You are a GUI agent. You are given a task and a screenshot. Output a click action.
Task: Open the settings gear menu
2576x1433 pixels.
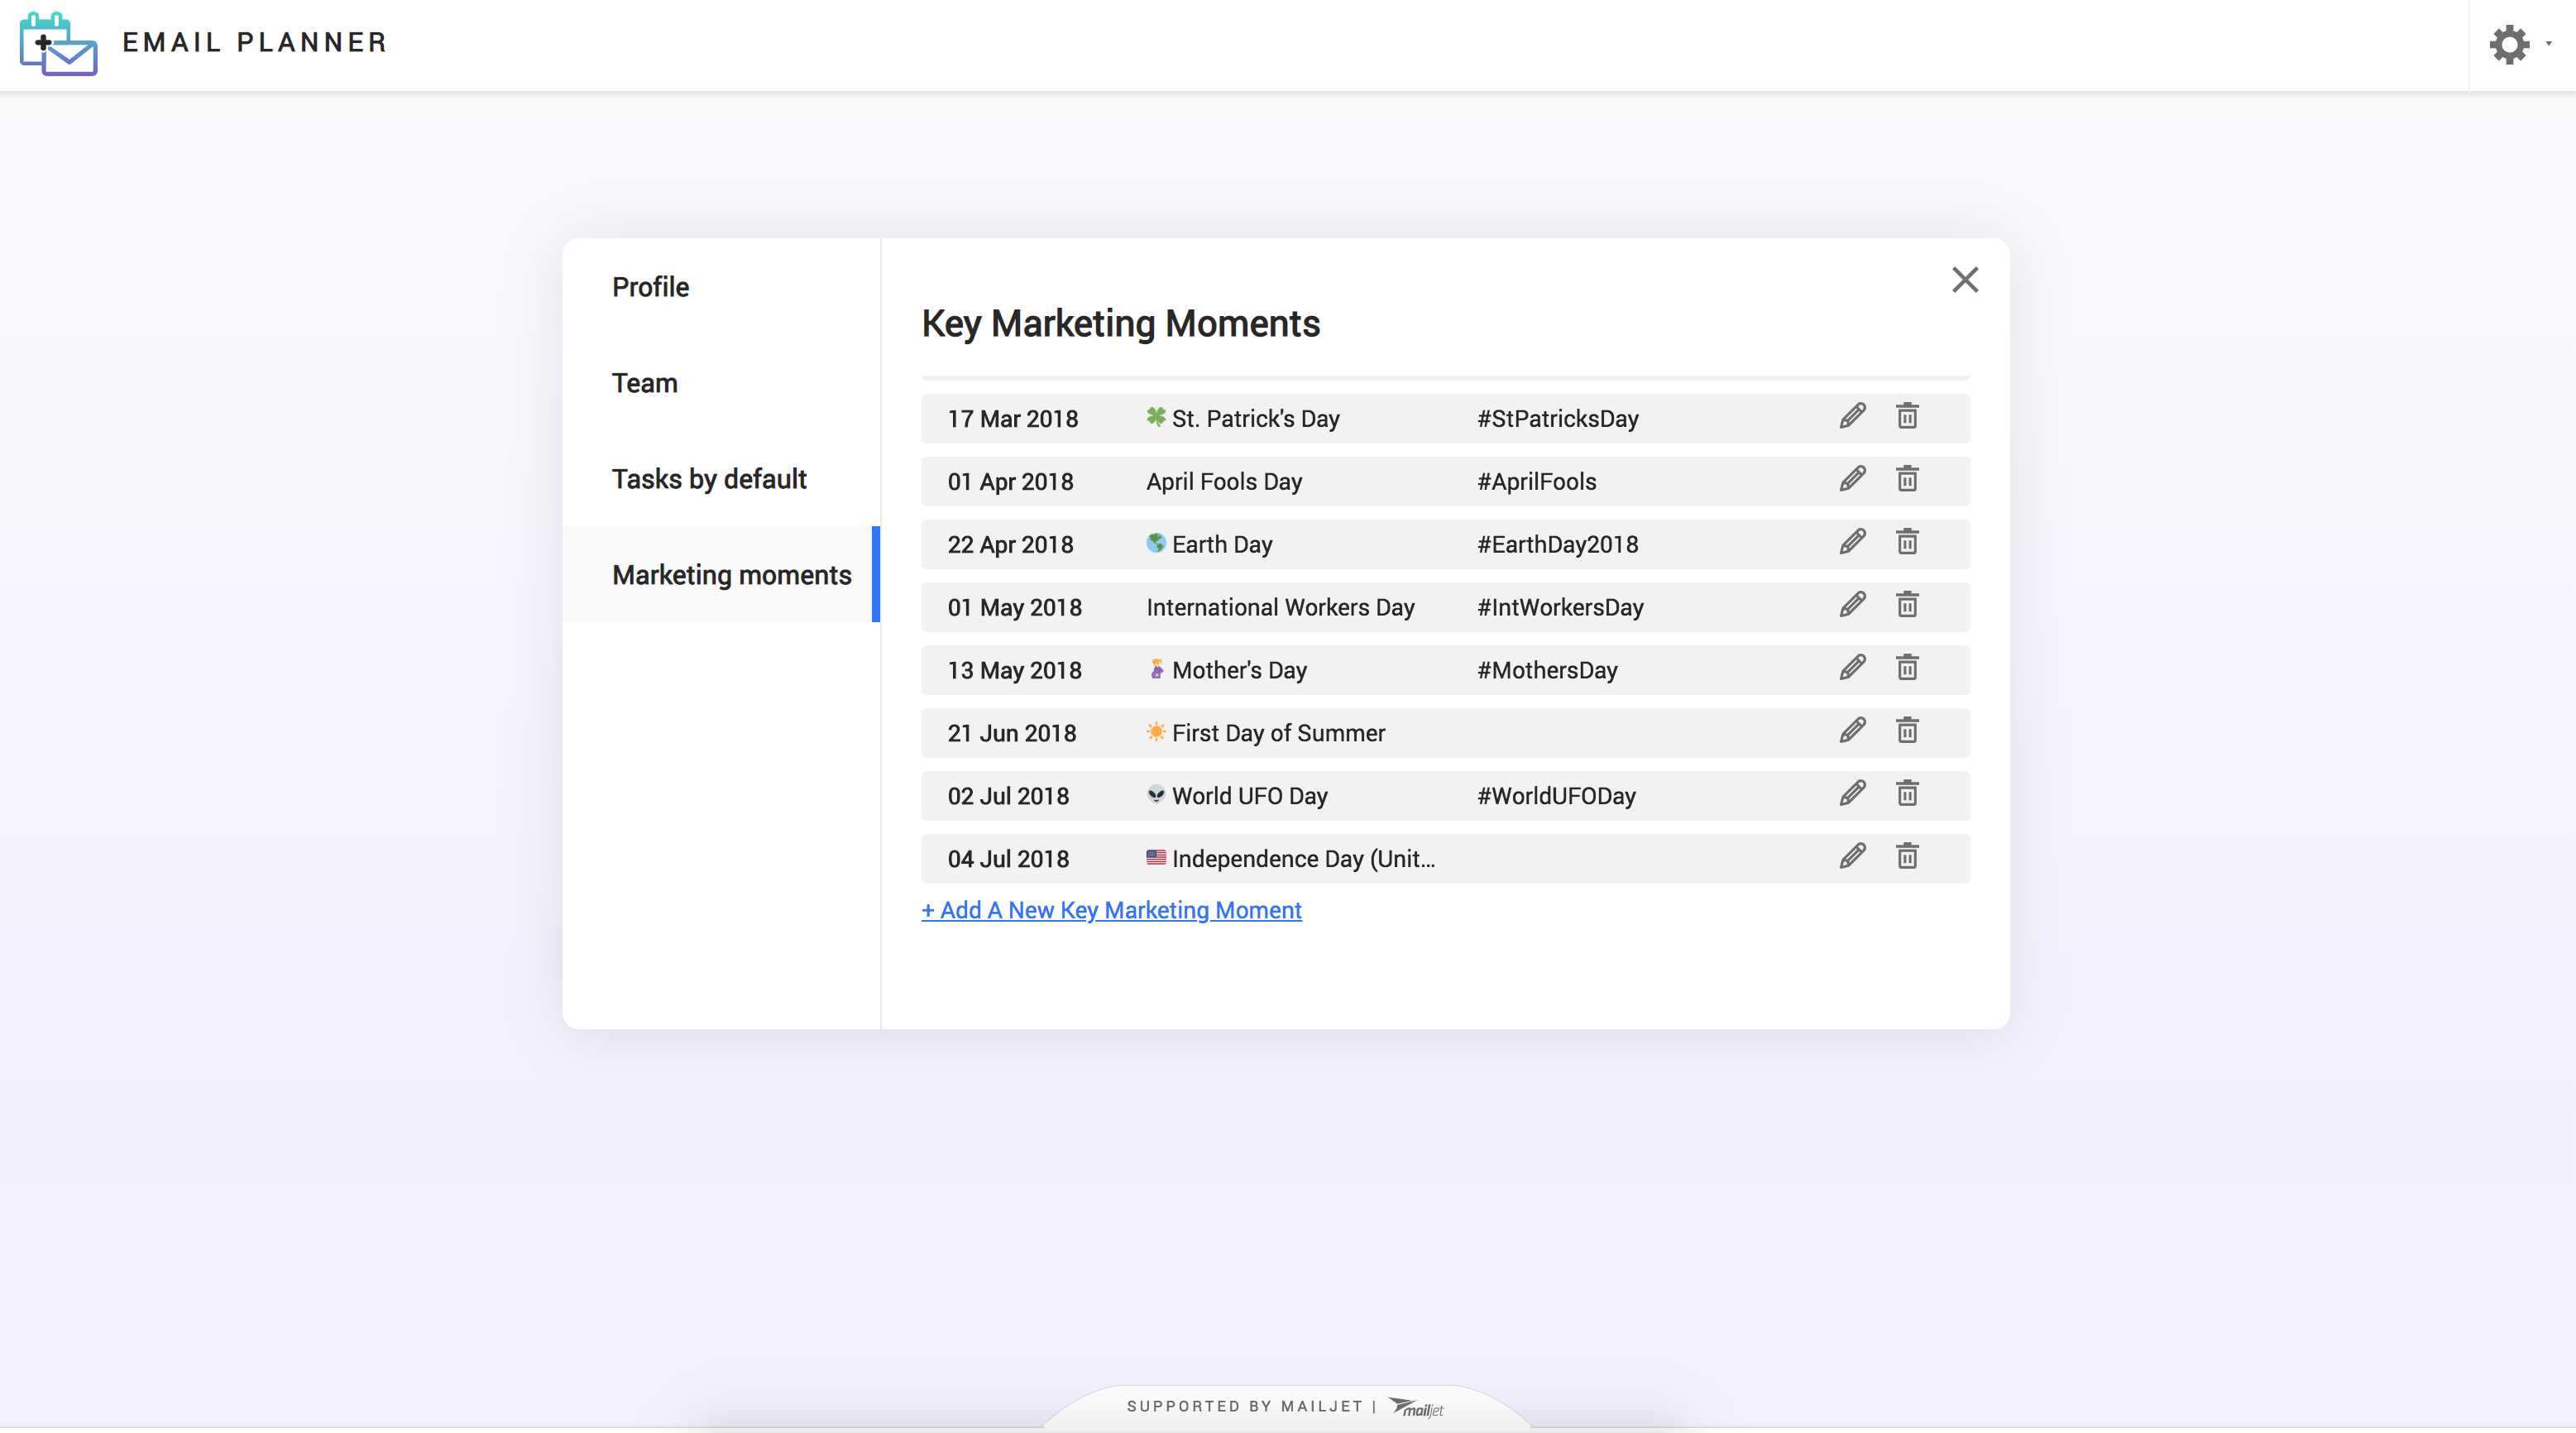pyautogui.click(x=2510, y=44)
